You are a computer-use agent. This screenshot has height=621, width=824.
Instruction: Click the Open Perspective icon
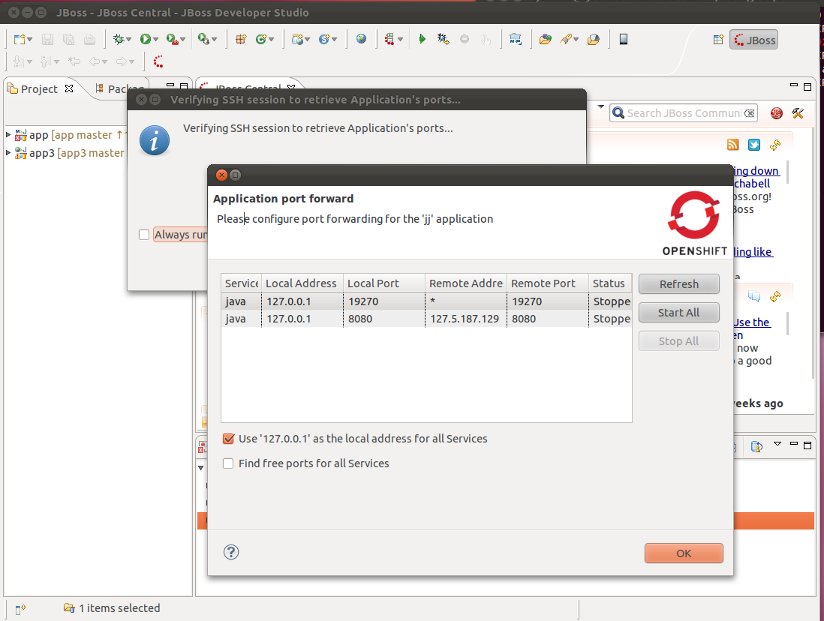coord(718,39)
